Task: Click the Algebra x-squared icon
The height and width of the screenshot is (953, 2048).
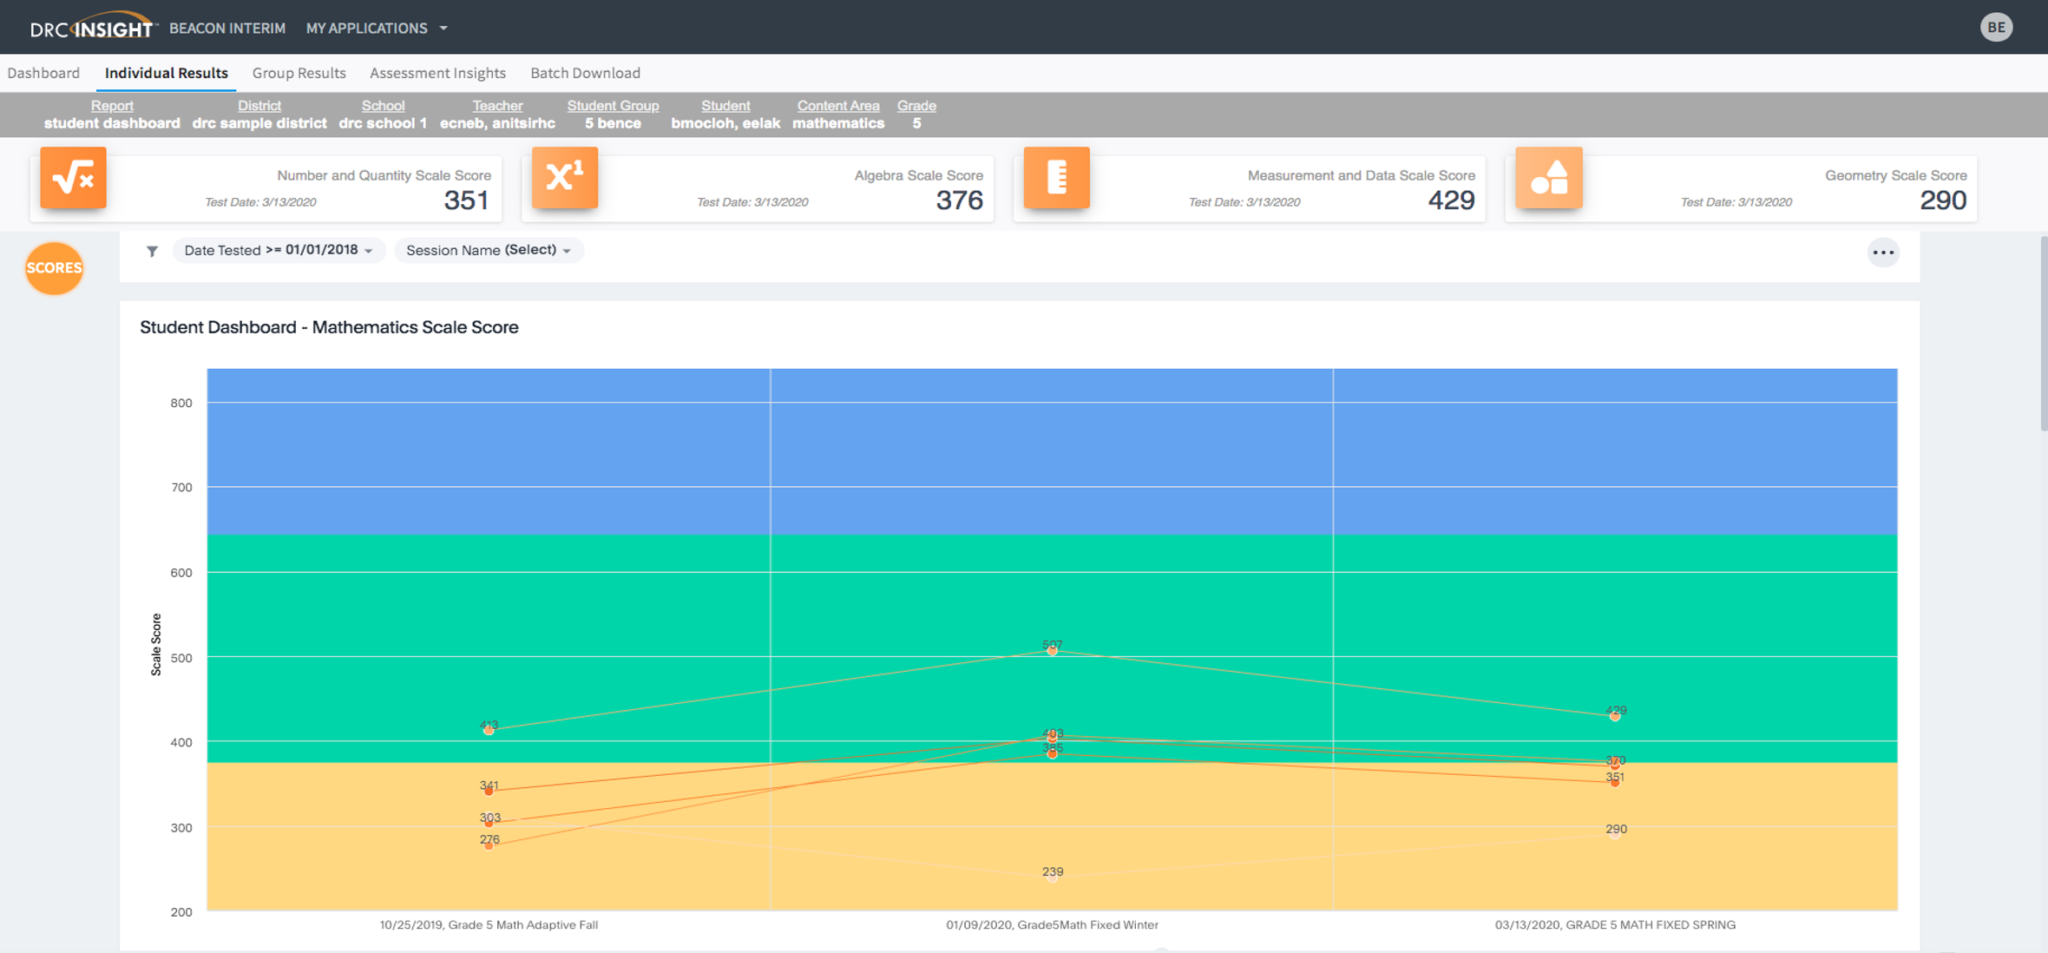Action: point(564,178)
